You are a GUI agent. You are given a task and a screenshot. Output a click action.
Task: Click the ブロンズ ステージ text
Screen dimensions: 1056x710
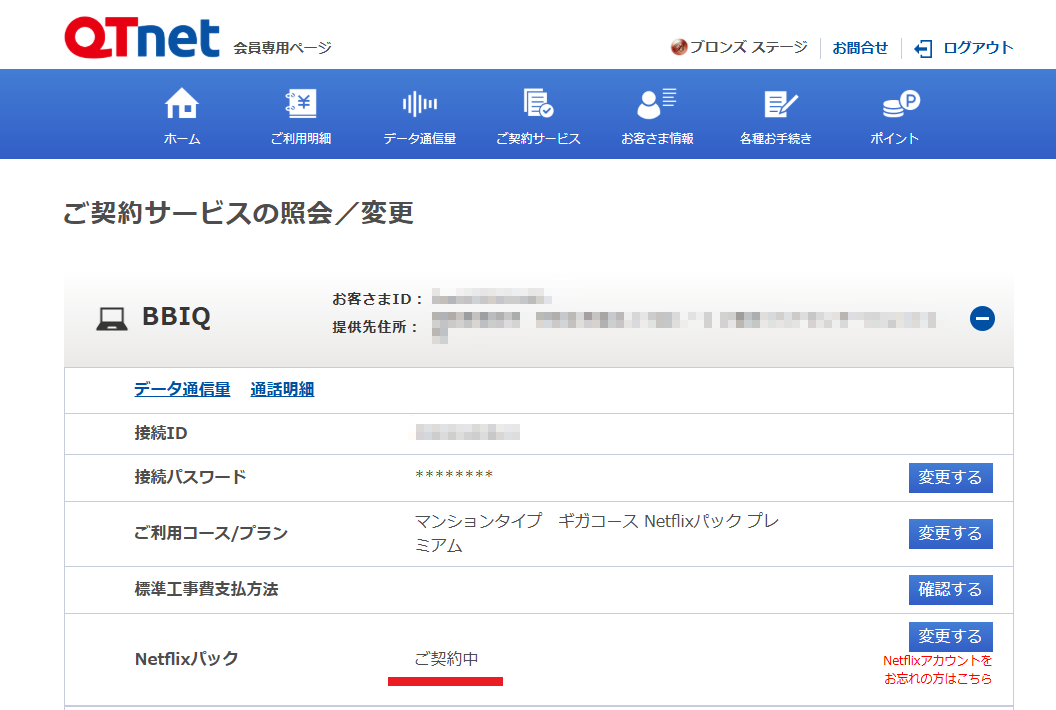click(748, 47)
